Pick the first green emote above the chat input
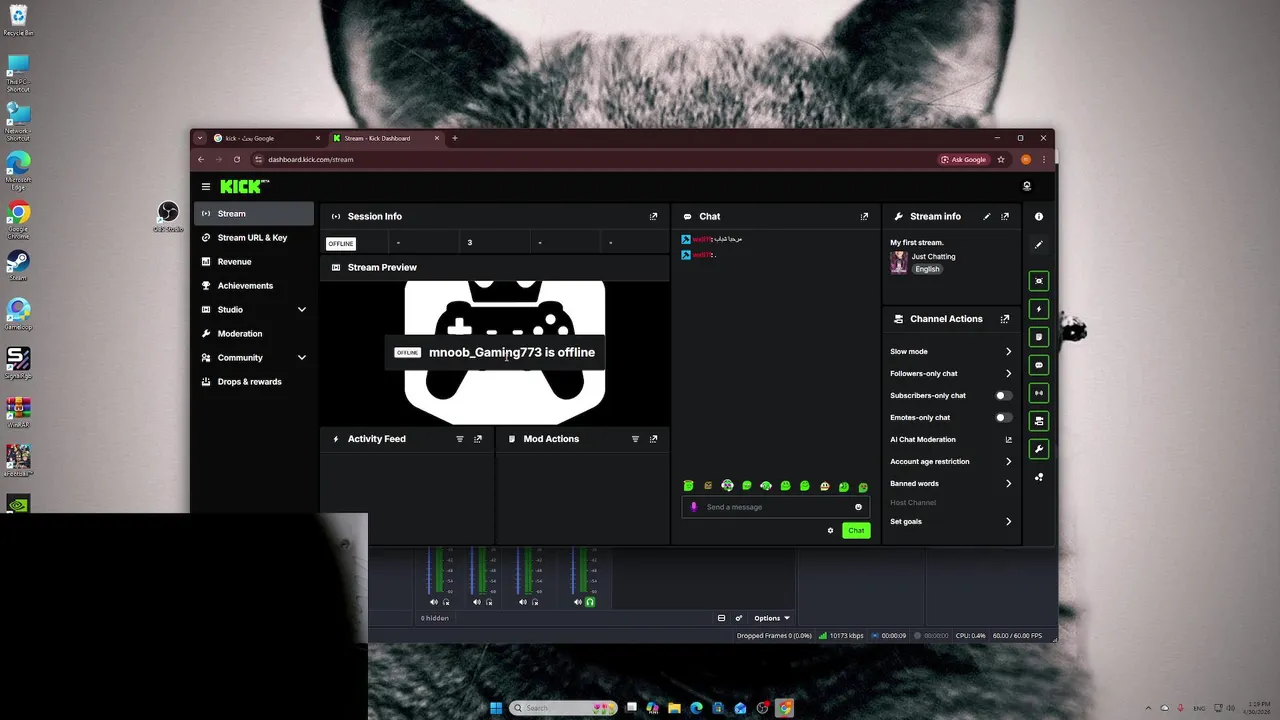Viewport: 1280px width, 720px height. coord(688,486)
